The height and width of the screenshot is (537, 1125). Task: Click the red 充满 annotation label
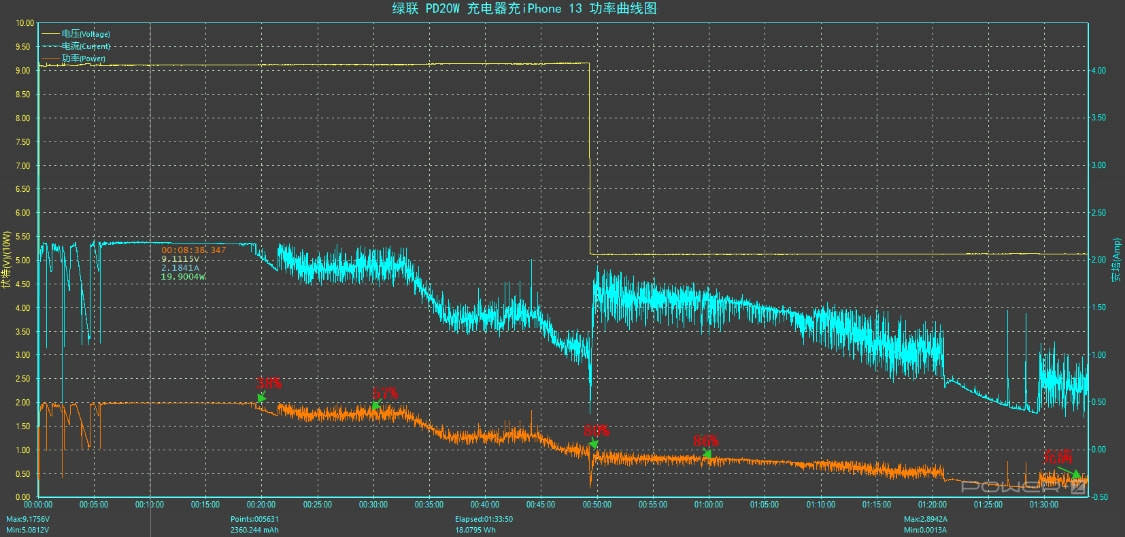pyautogui.click(x=1058, y=455)
